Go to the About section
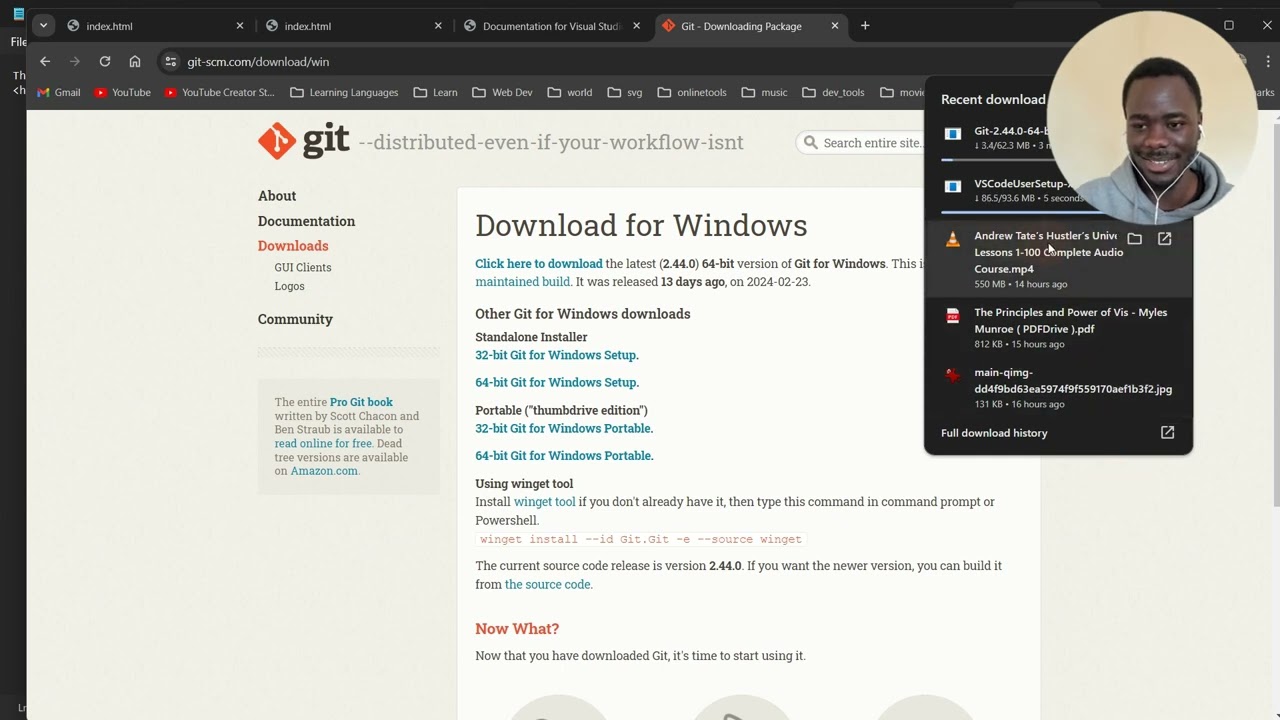The image size is (1280, 720). click(277, 196)
